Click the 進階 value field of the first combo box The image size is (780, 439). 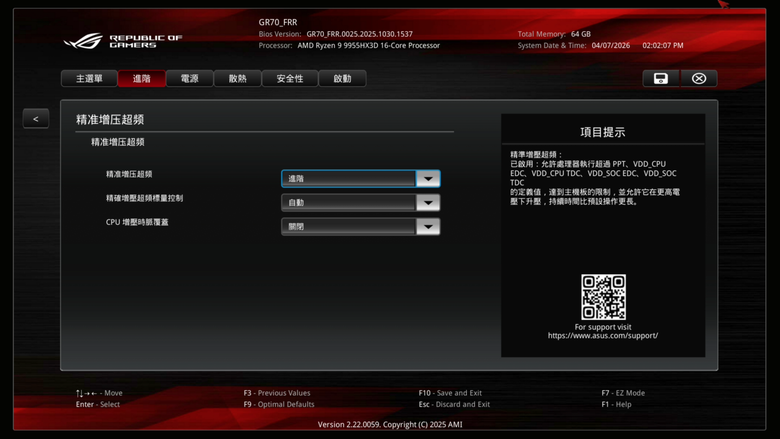(349, 178)
